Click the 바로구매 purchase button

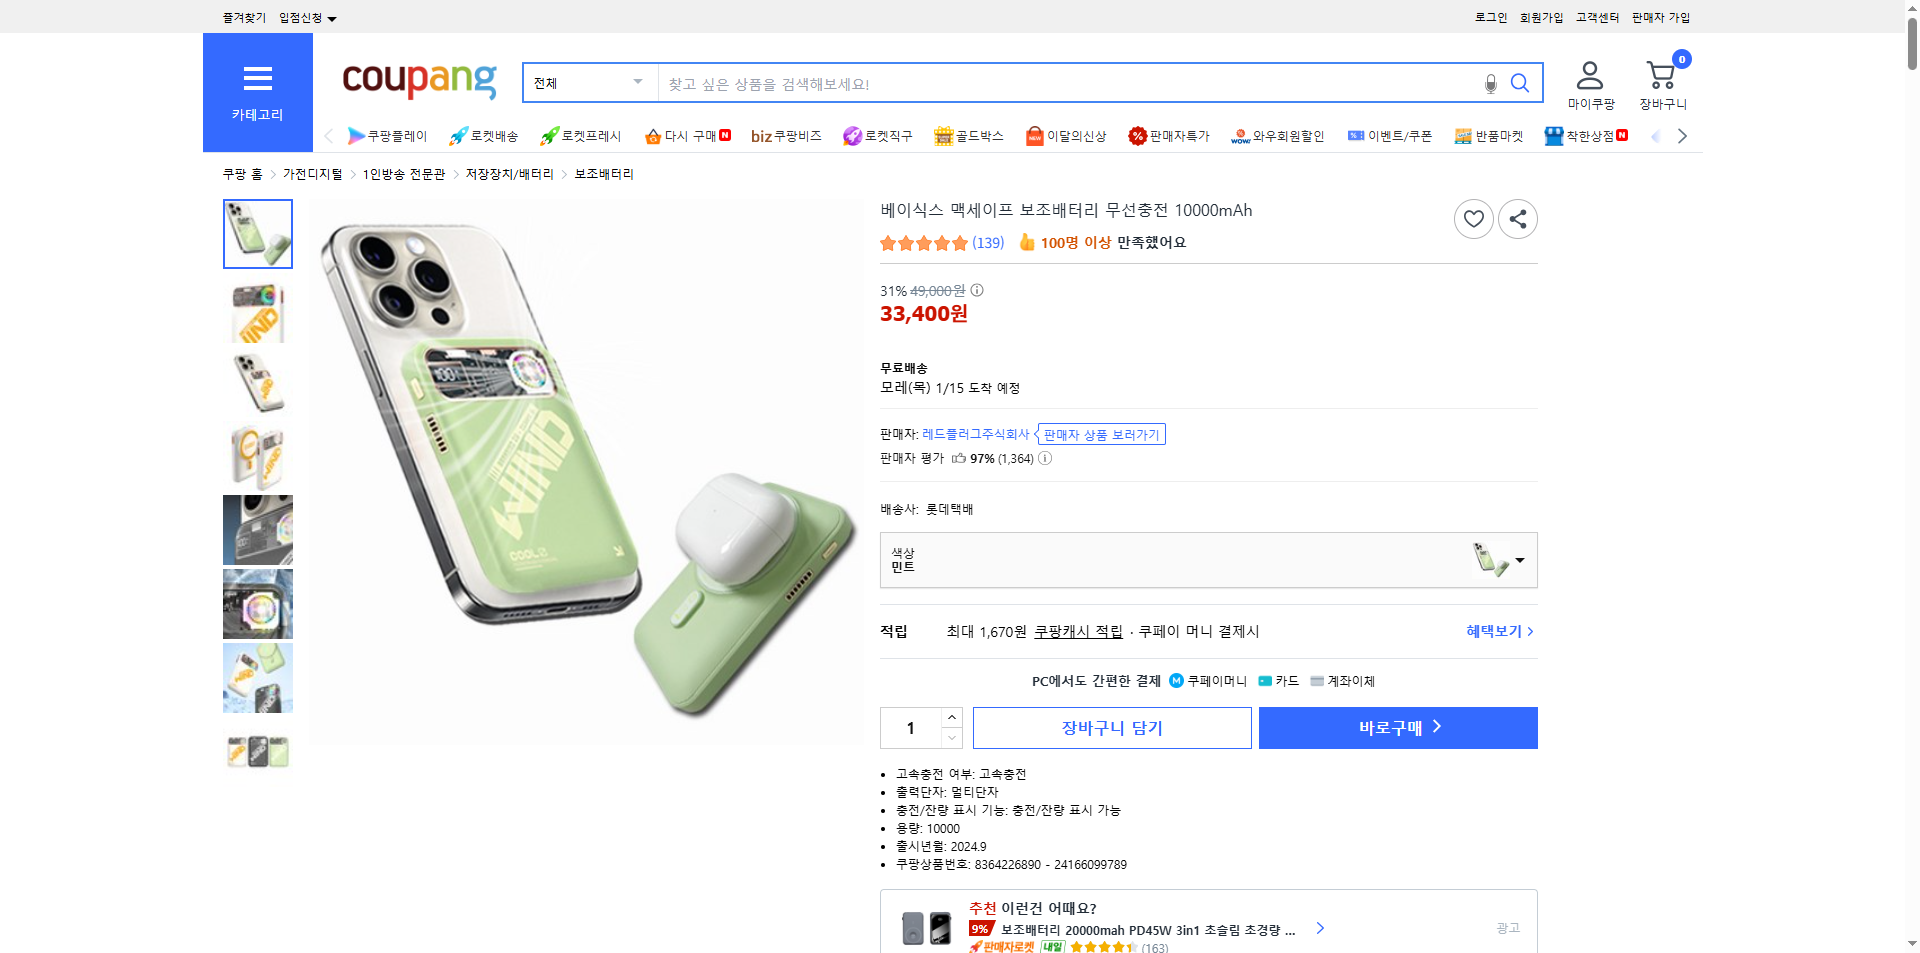1397,727
